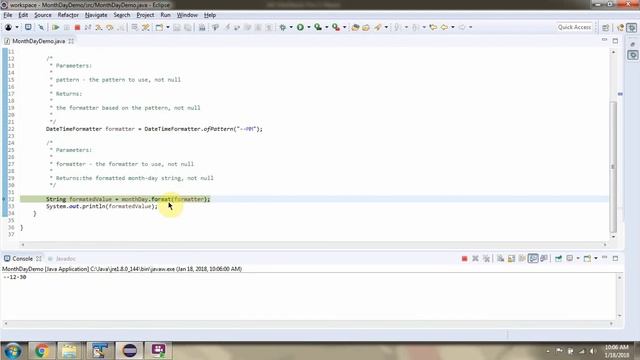Click the Resume green play toolbar icon
The width and height of the screenshot is (640, 360).
[x=55, y=27]
